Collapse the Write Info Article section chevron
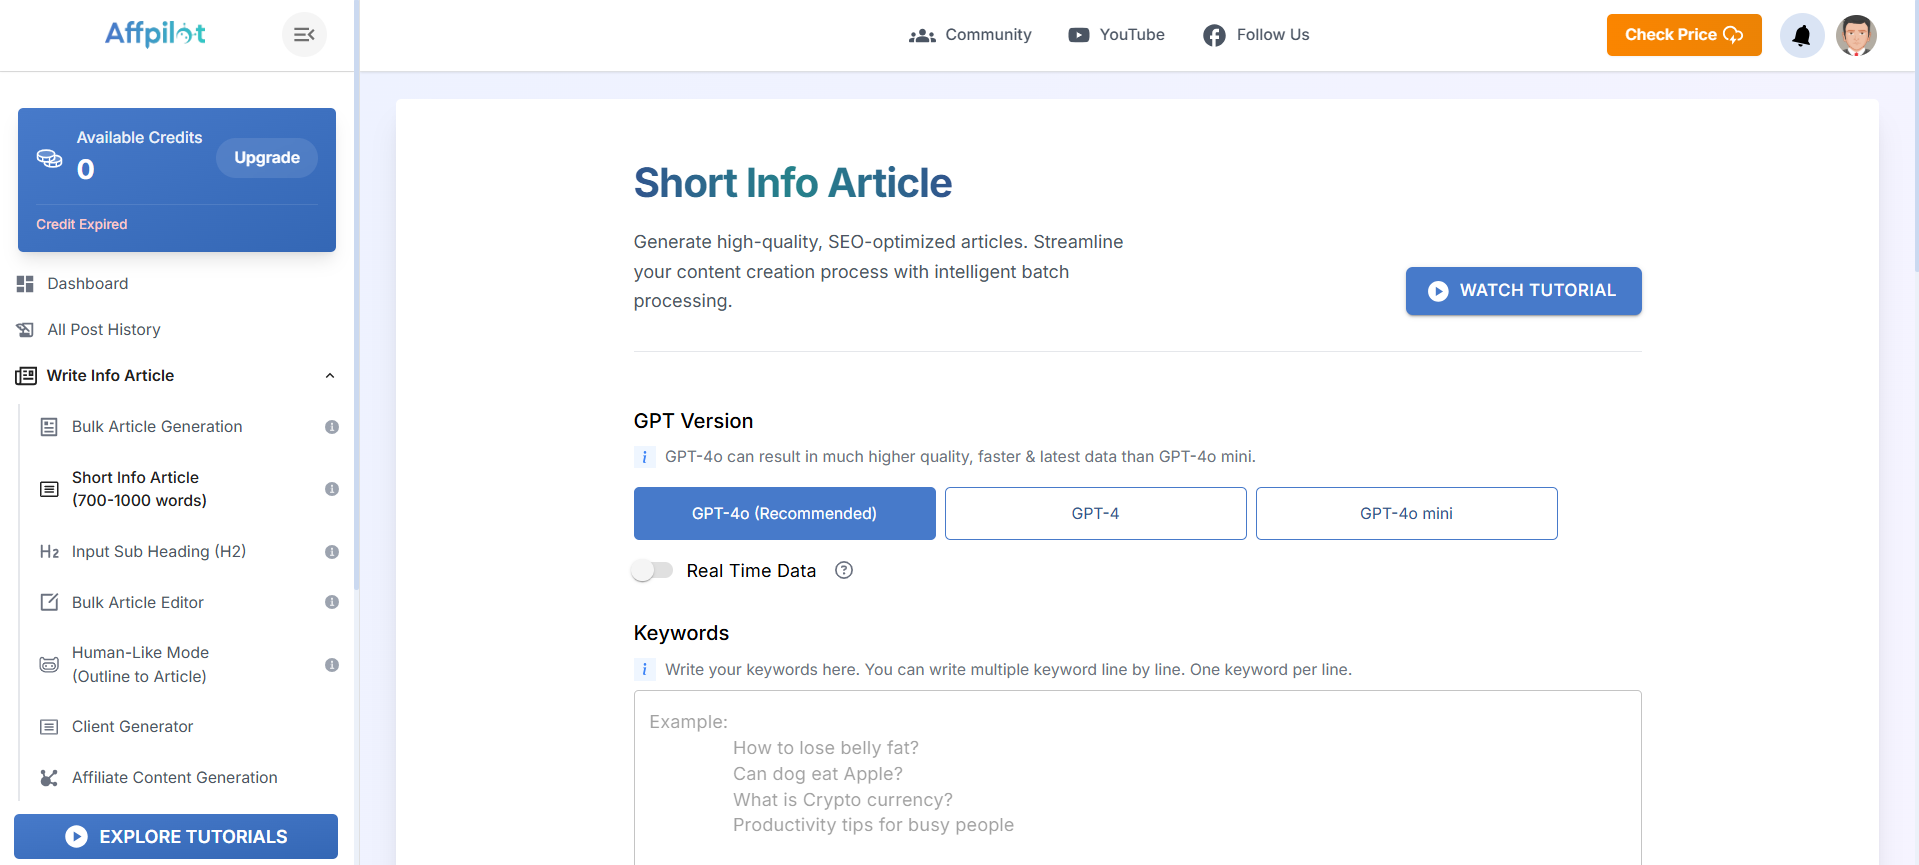1919x865 pixels. (x=330, y=376)
